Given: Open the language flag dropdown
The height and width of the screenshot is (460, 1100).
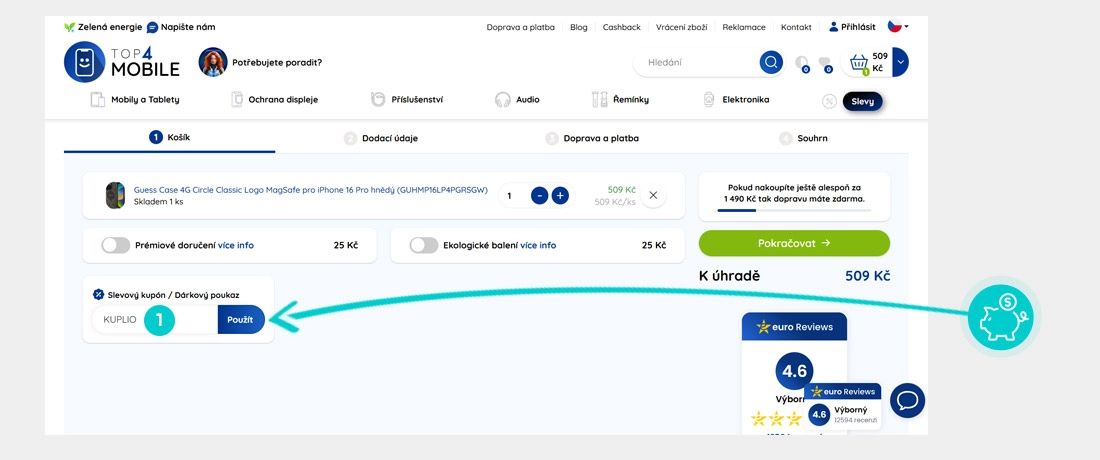Looking at the screenshot, I should tap(898, 27).
